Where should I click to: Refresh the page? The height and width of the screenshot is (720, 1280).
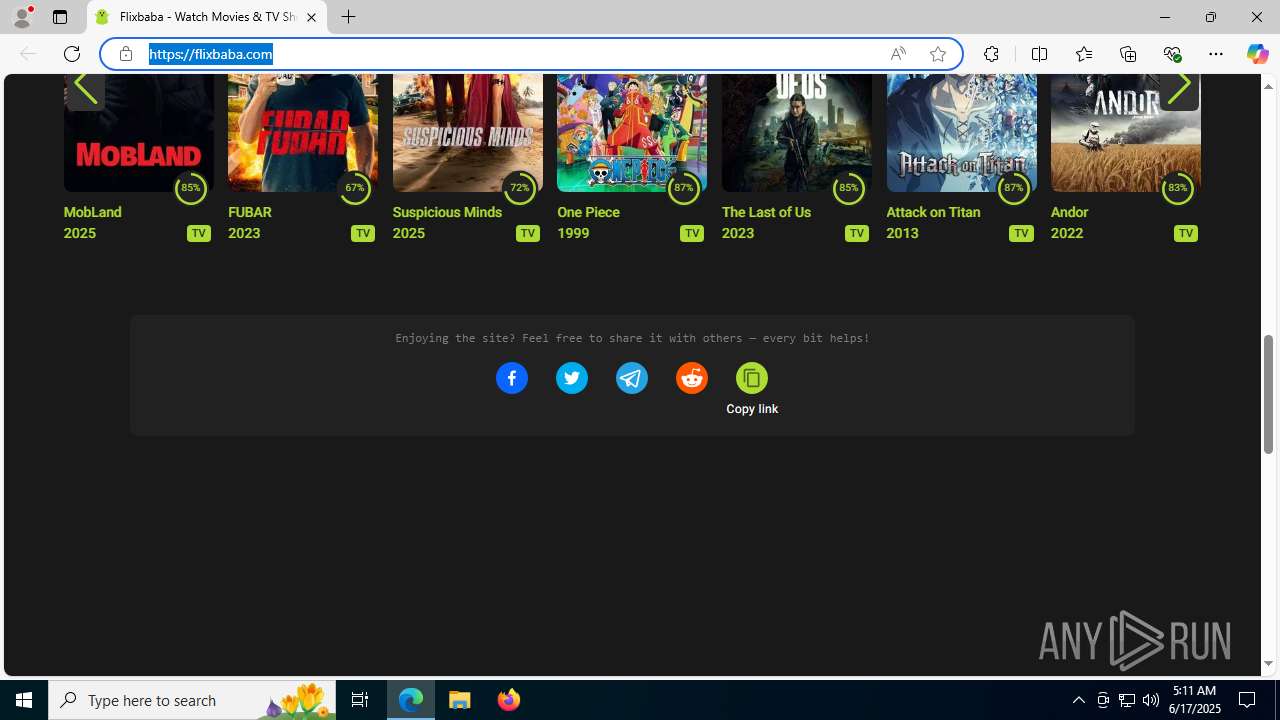(x=72, y=54)
